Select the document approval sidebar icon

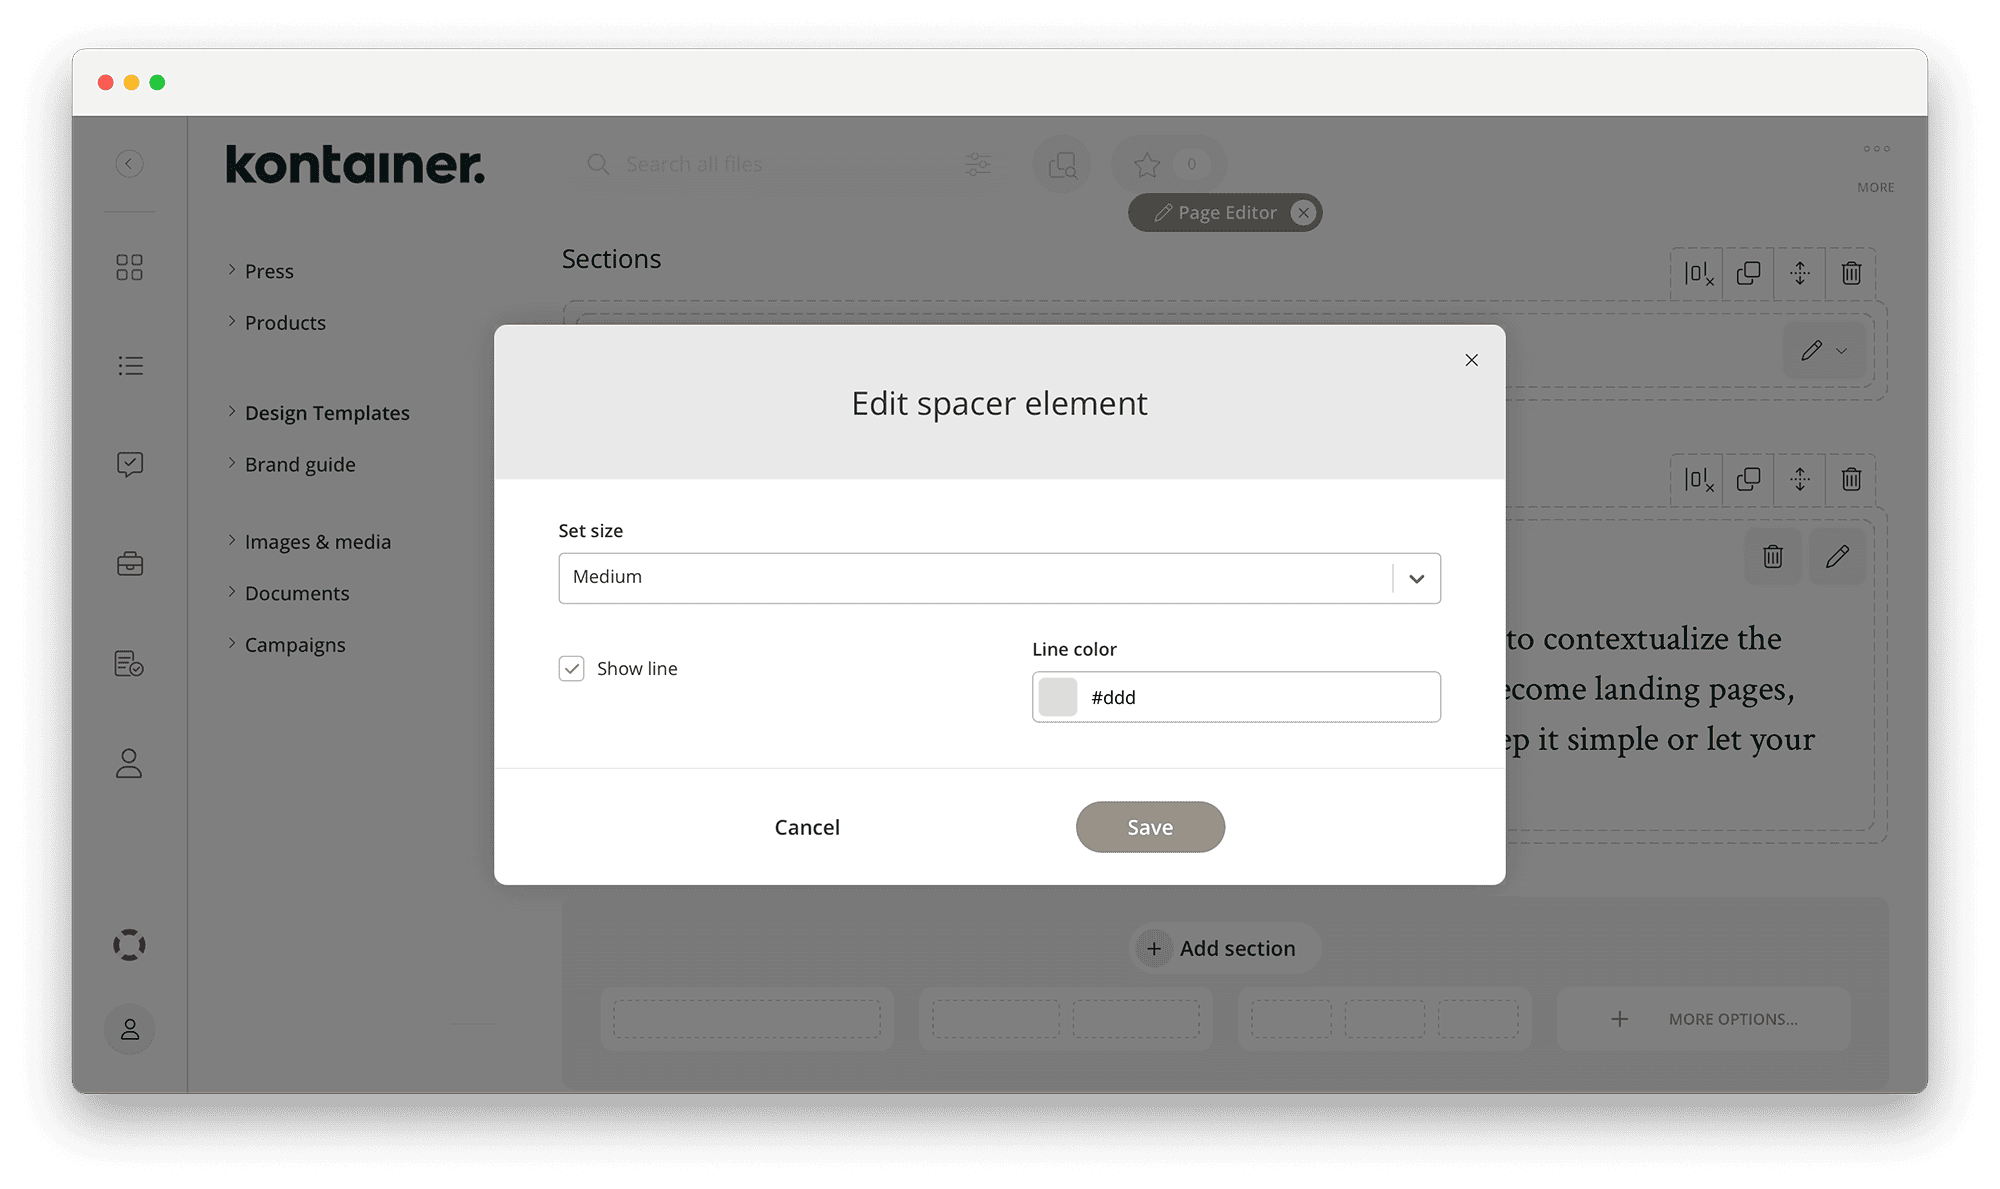coord(129,663)
